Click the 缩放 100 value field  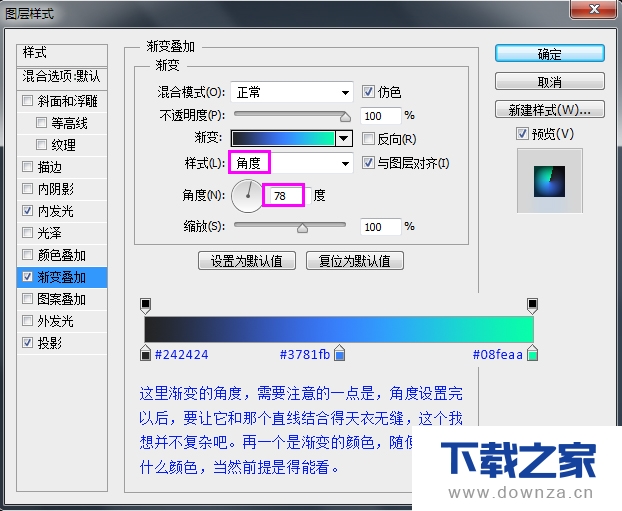click(x=380, y=227)
